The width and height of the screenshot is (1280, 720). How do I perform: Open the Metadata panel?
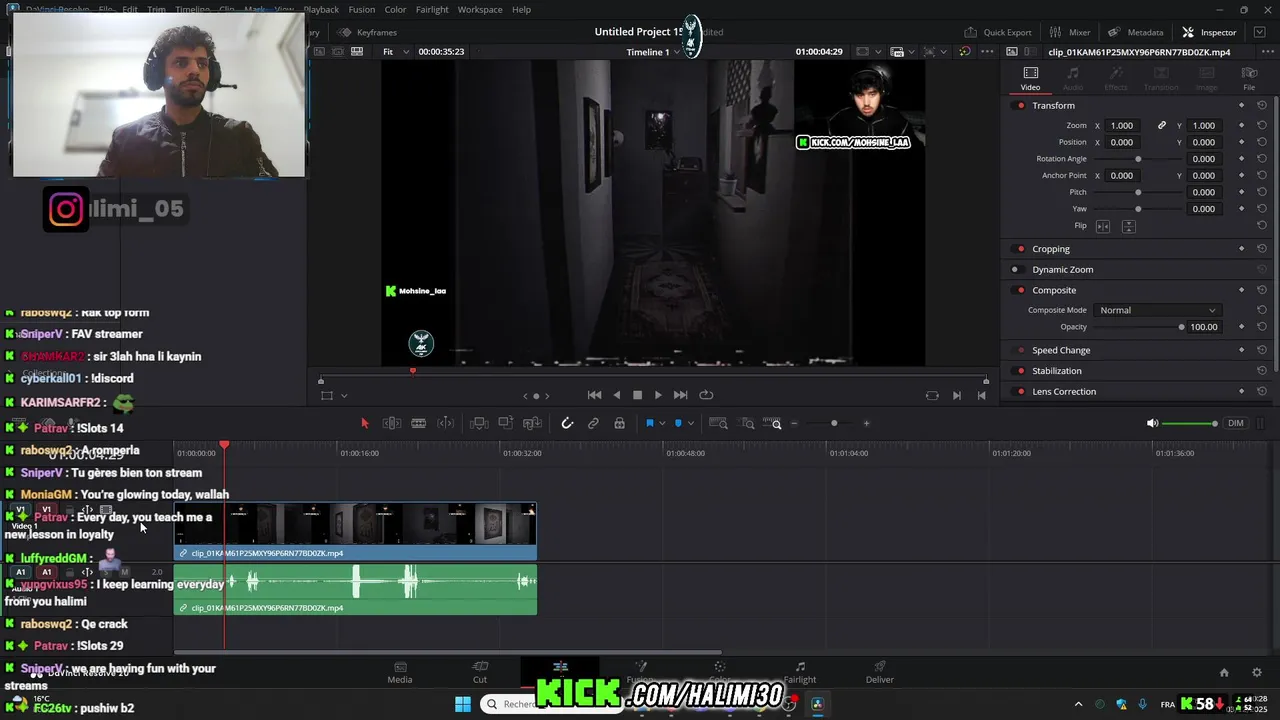(x=1135, y=32)
